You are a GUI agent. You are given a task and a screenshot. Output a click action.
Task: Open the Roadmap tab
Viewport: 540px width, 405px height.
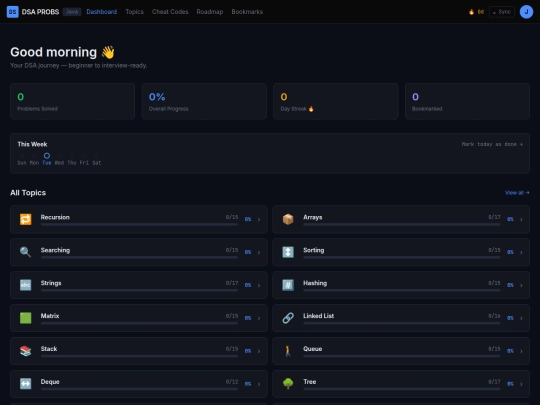pos(210,12)
